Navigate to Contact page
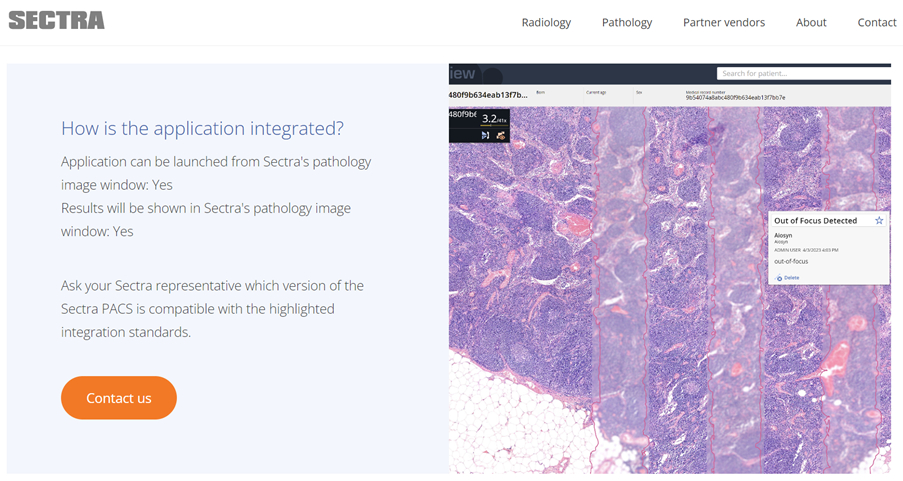903x481 pixels. tap(876, 22)
